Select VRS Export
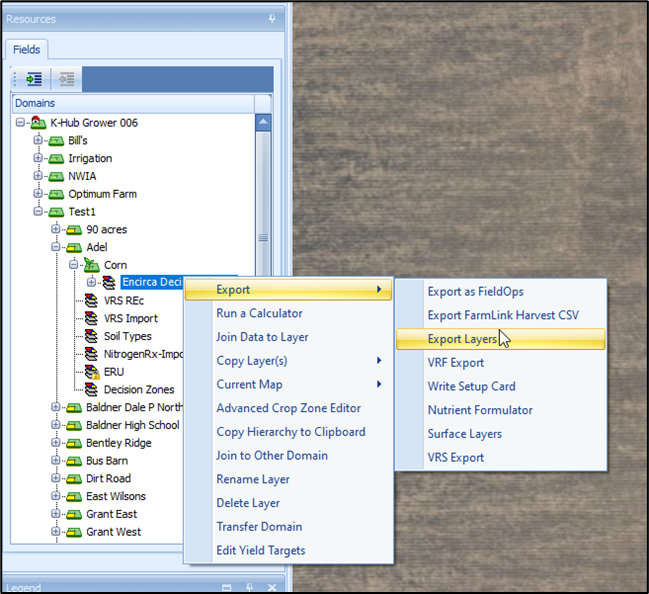The width and height of the screenshot is (649, 594). 501,457
